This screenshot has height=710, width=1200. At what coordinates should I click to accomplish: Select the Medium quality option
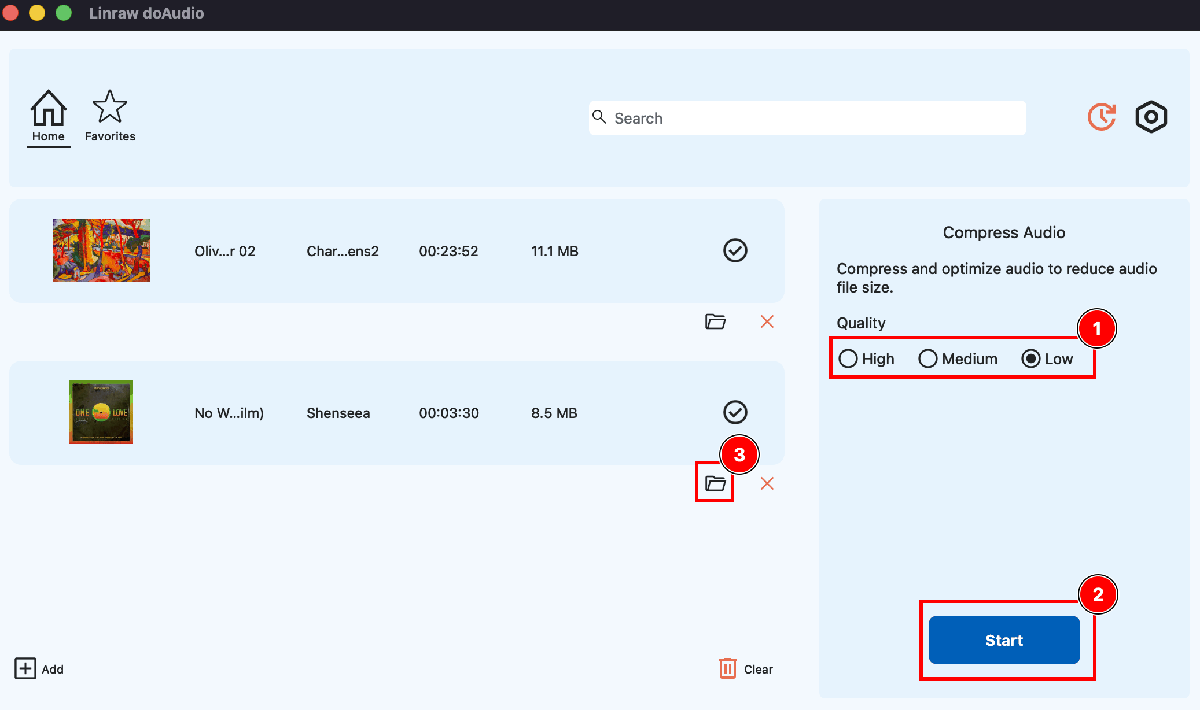click(x=928, y=359)
